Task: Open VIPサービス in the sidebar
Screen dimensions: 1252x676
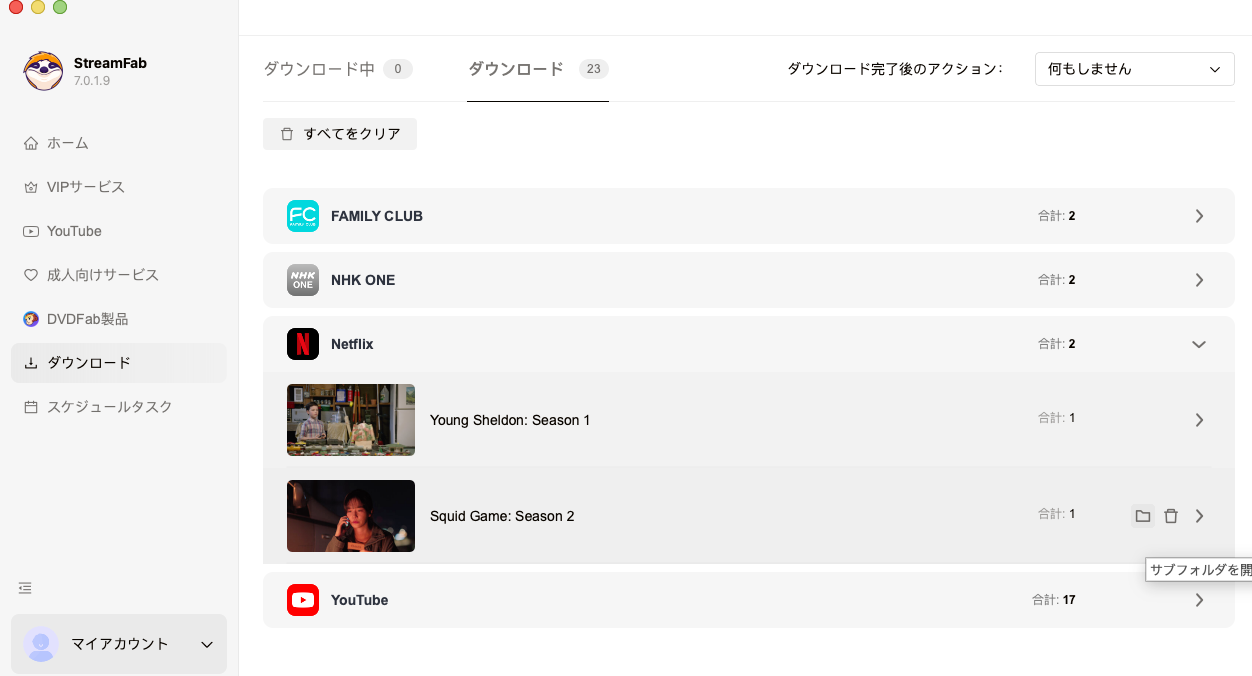Action: coord(119,187)
